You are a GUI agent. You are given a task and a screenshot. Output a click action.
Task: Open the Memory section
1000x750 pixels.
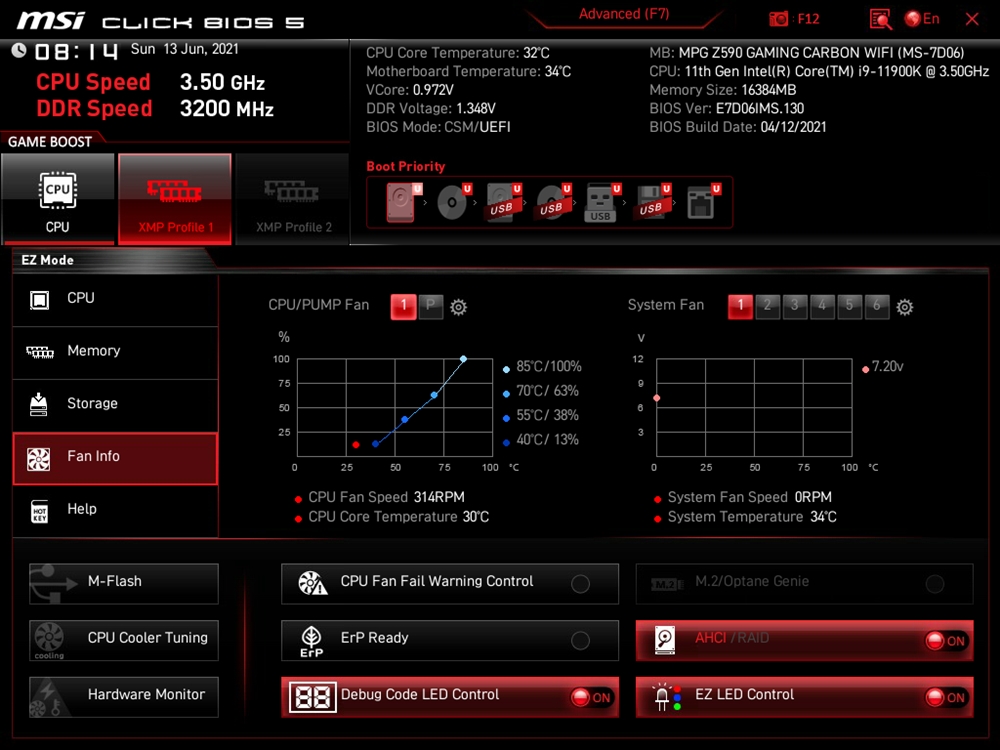(x=115, y=352)
